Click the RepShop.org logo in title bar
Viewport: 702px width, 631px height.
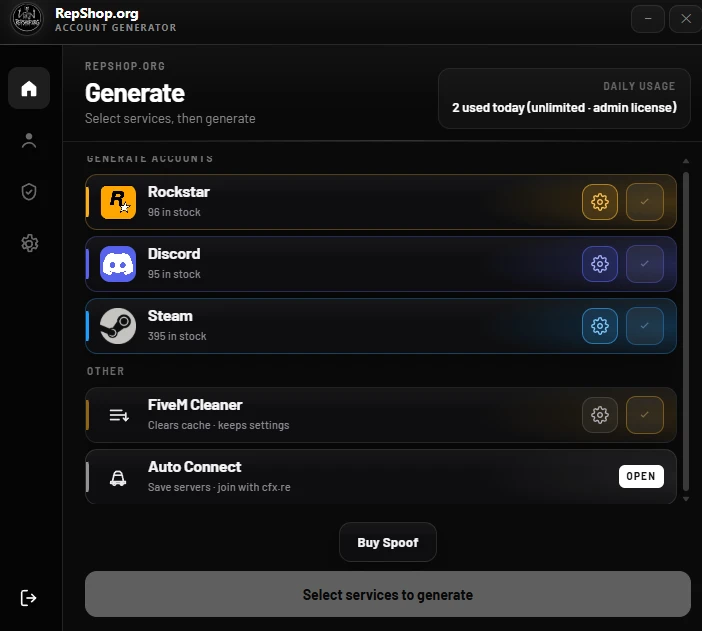pyautogui.click(x=27, y=20)
